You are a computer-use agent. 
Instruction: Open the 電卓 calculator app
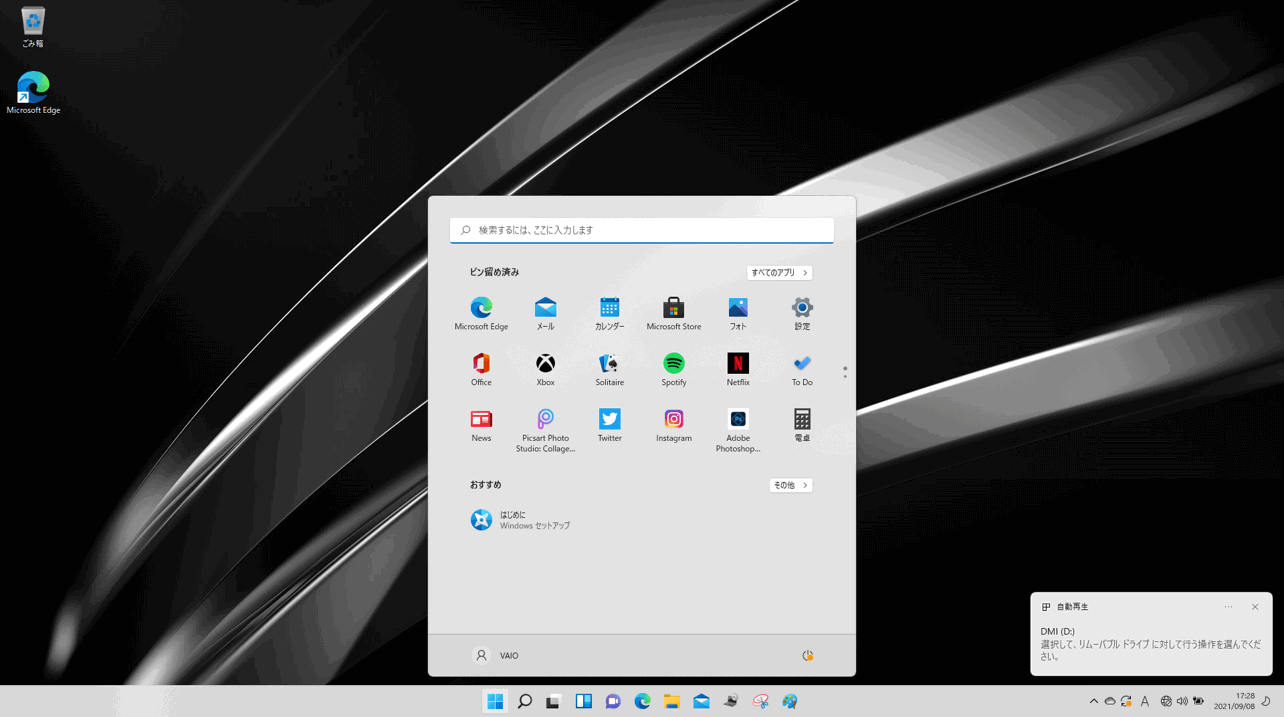802,425
